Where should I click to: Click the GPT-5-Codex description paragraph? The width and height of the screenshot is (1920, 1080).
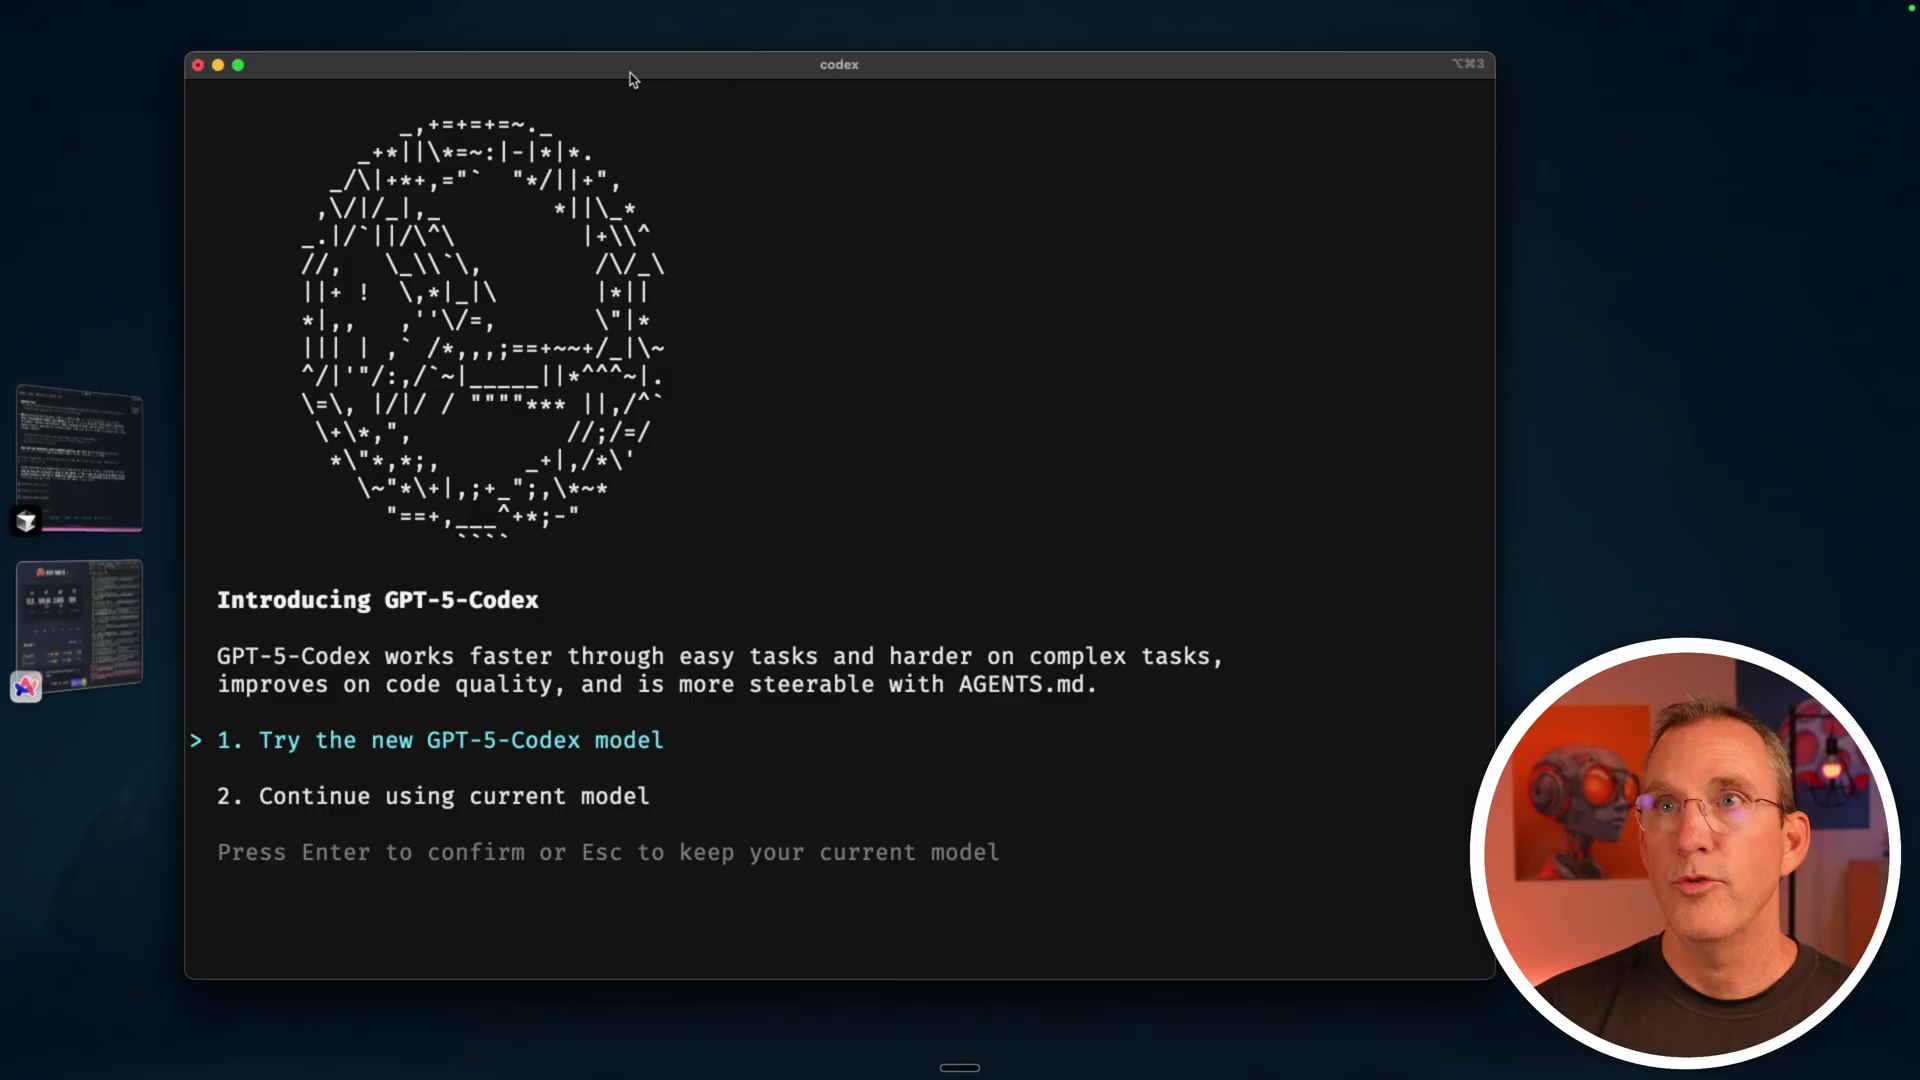pos(720,671)
